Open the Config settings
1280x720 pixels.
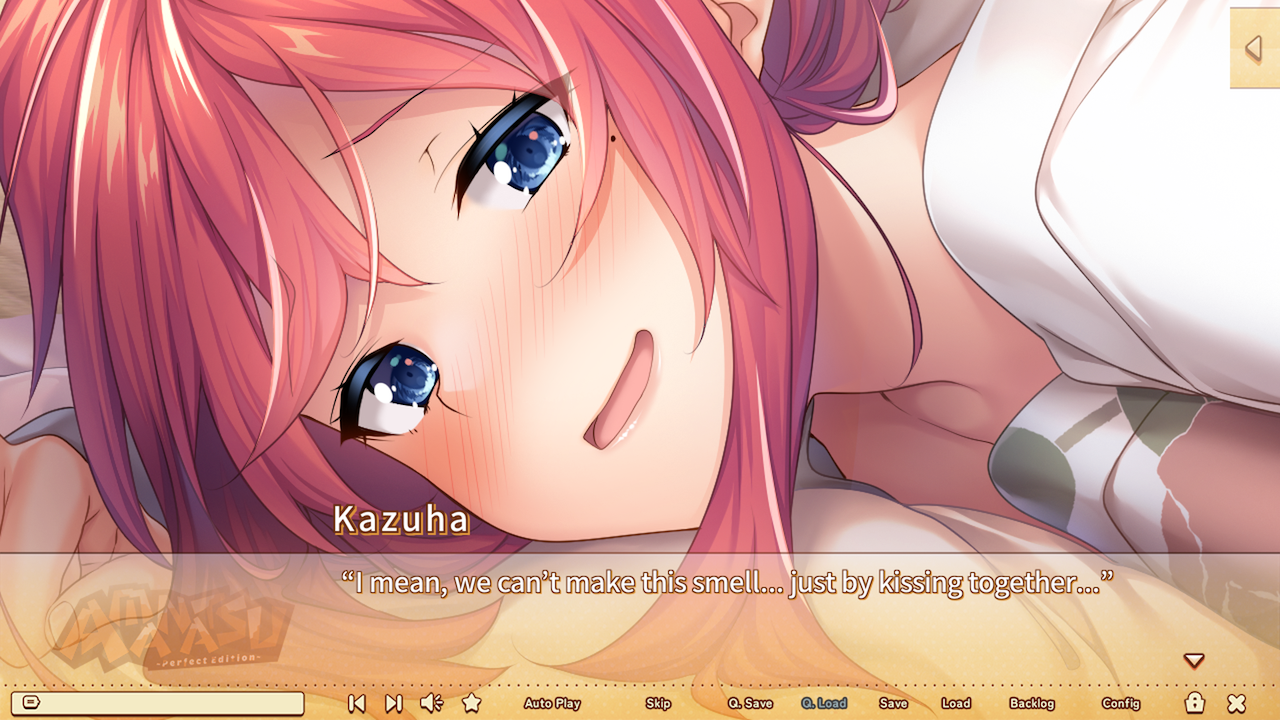coord(1121,703)
